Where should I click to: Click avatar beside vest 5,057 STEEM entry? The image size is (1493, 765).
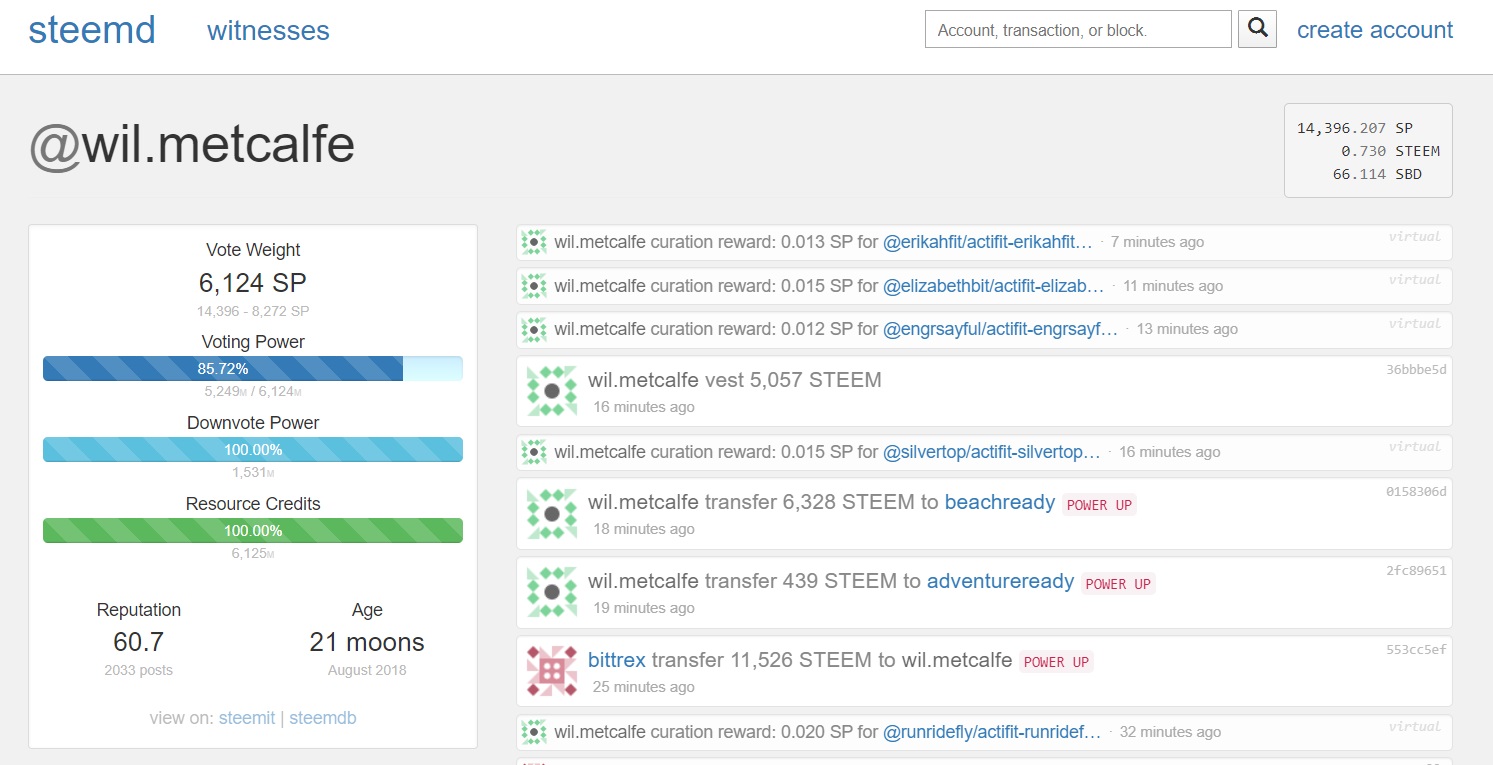pyautogui.click(x=552, y=391)
